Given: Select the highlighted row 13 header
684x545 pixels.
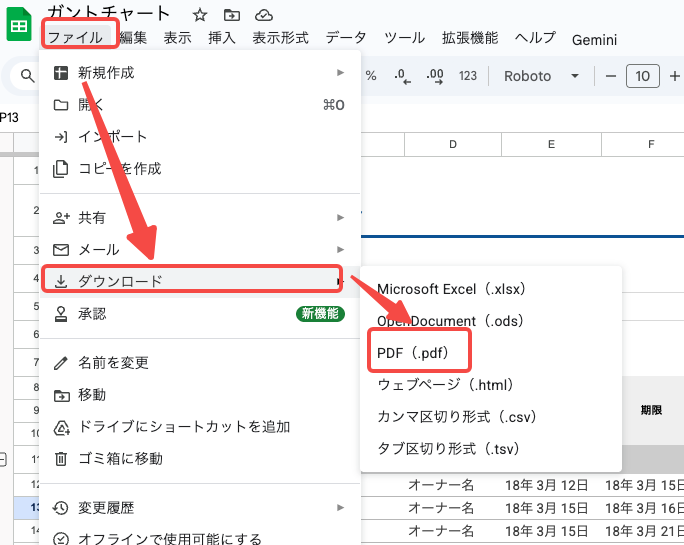Looking at the screenshot, I should coord(27,507).
